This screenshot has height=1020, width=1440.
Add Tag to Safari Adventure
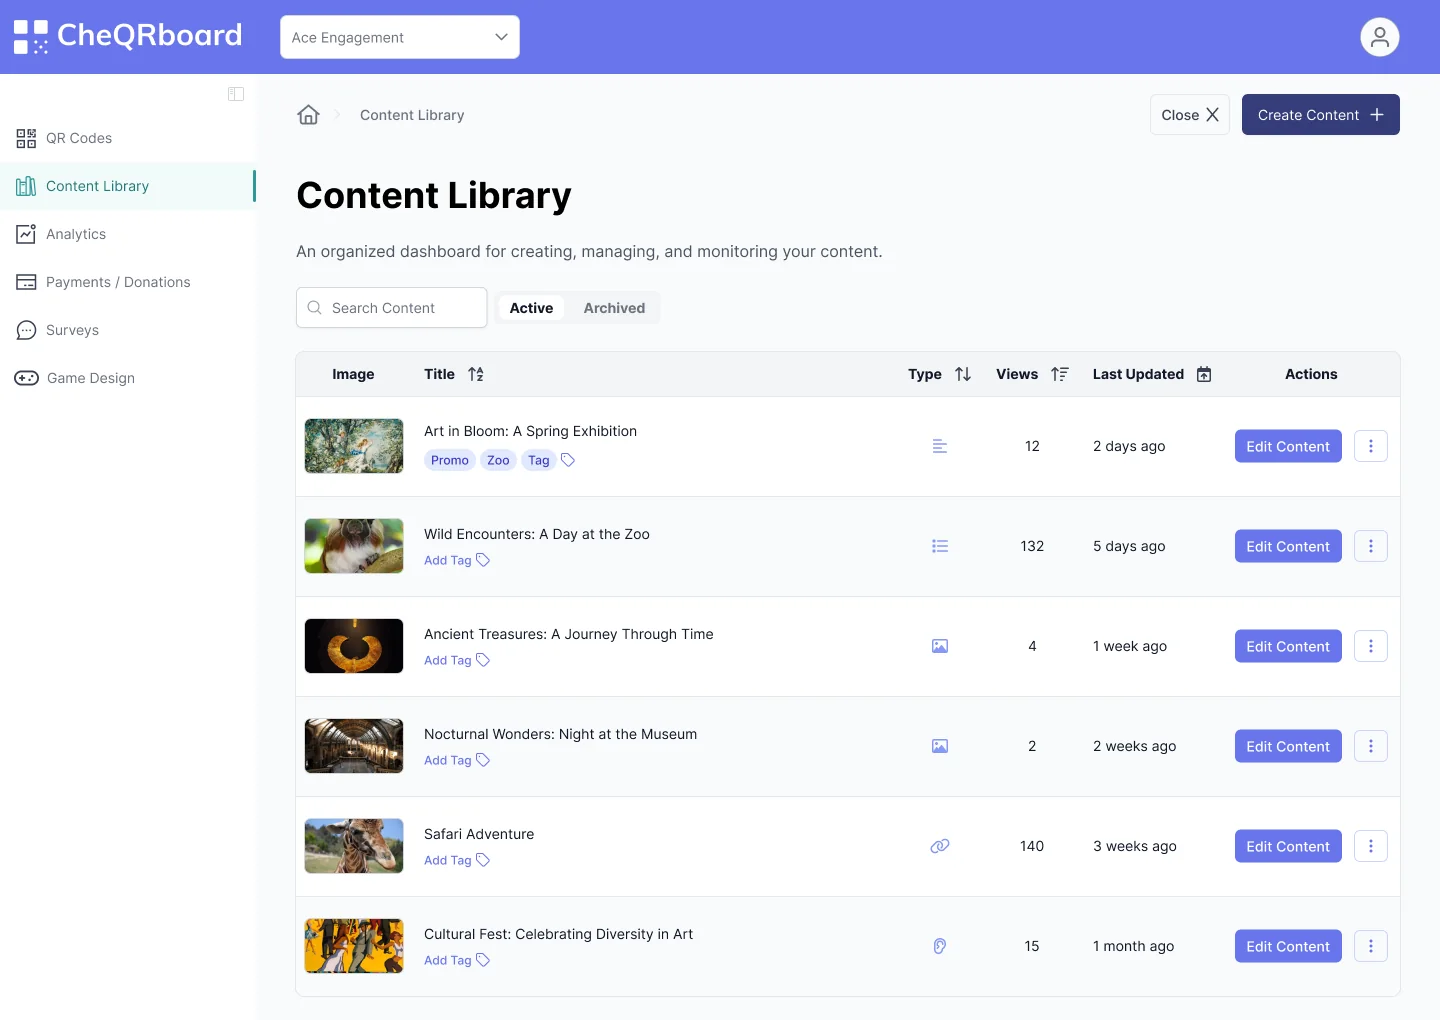point(457,860)
